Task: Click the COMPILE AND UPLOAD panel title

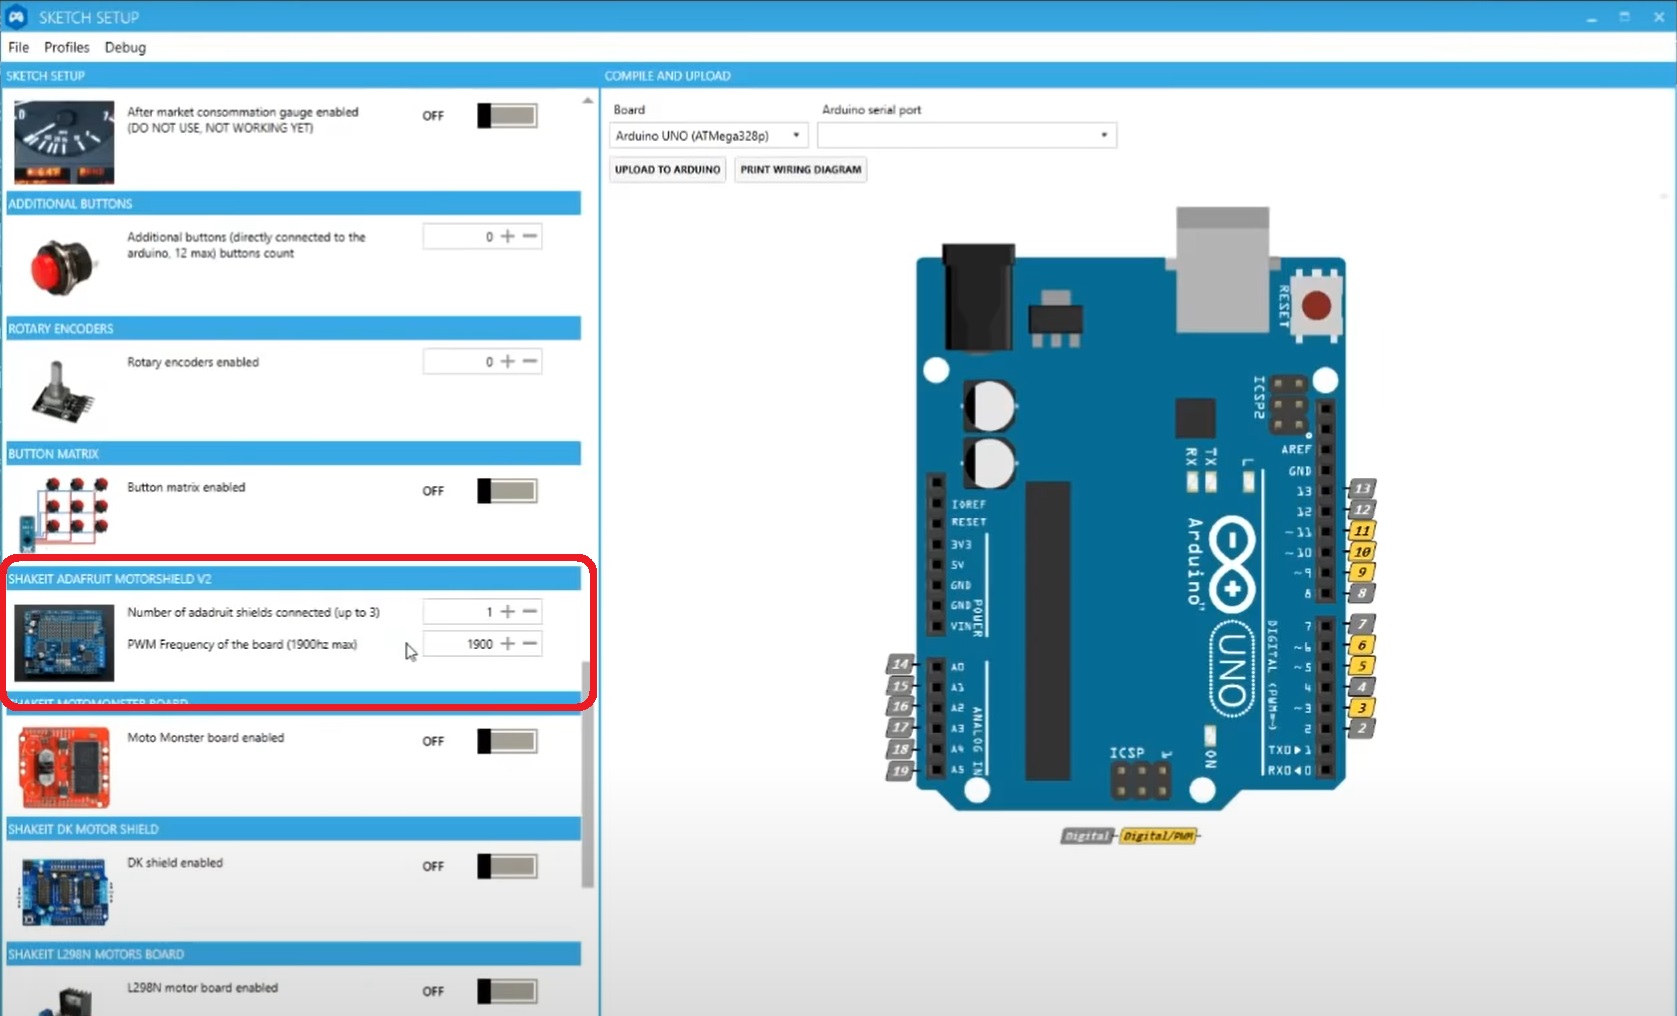Action: click(x=667, y=76)
